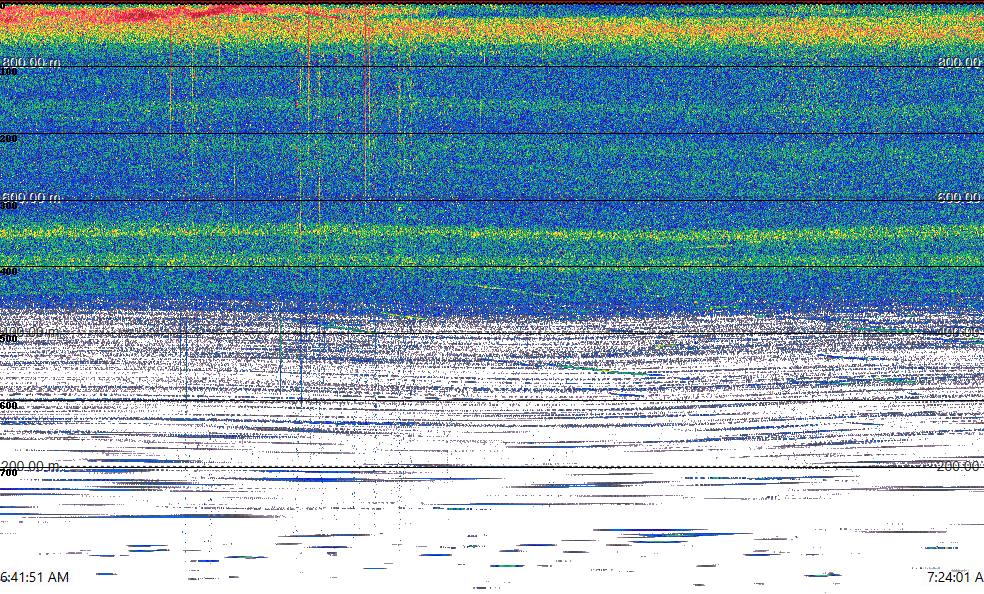Select the bold 300 depth gridline label
Screen dimensions: 984x594
(x=9, y=206)
